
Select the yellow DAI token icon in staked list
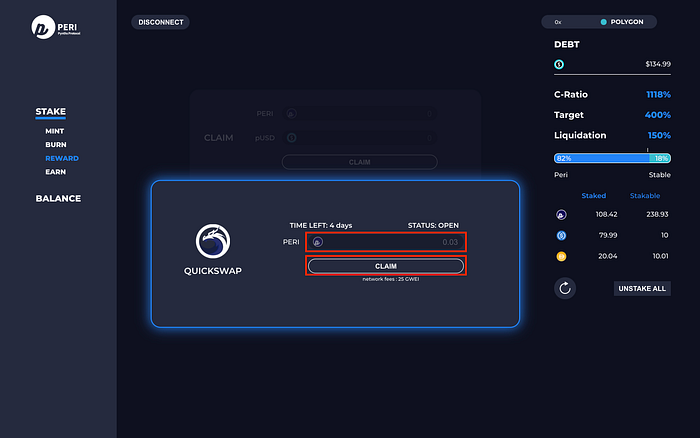click(560, 256)
